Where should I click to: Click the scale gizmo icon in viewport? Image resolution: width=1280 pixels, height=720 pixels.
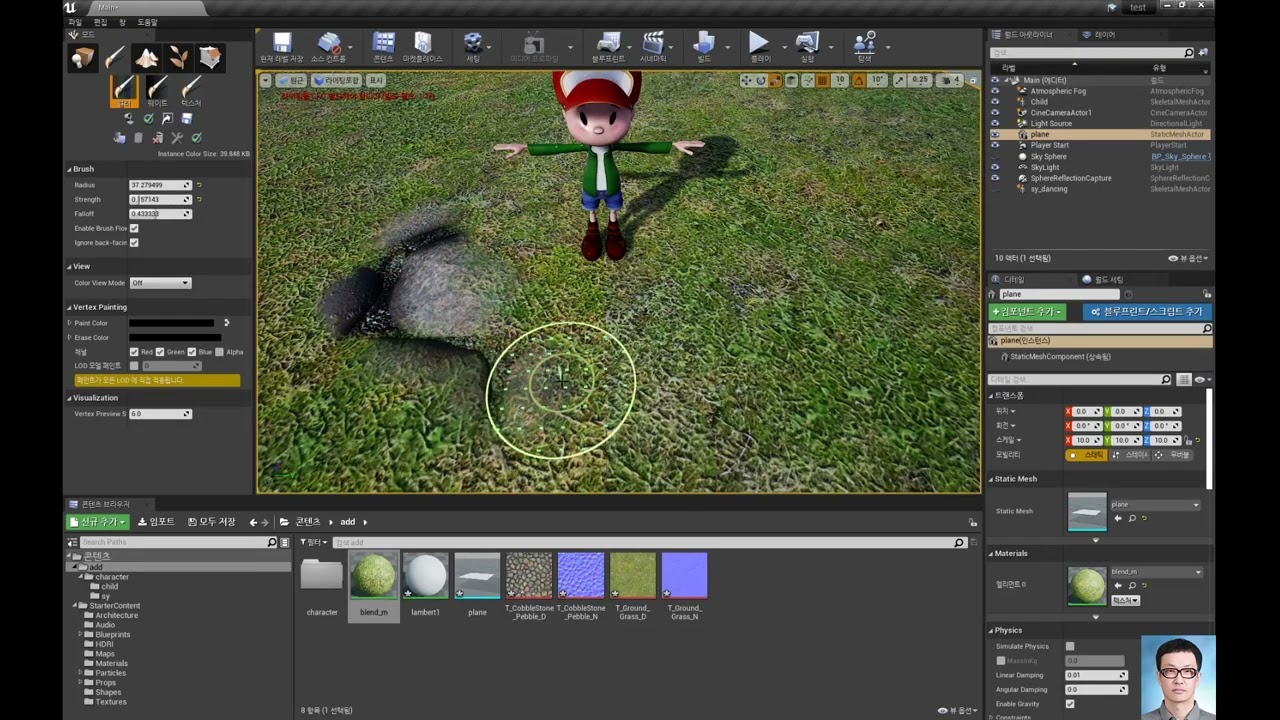tap(775, 80)
